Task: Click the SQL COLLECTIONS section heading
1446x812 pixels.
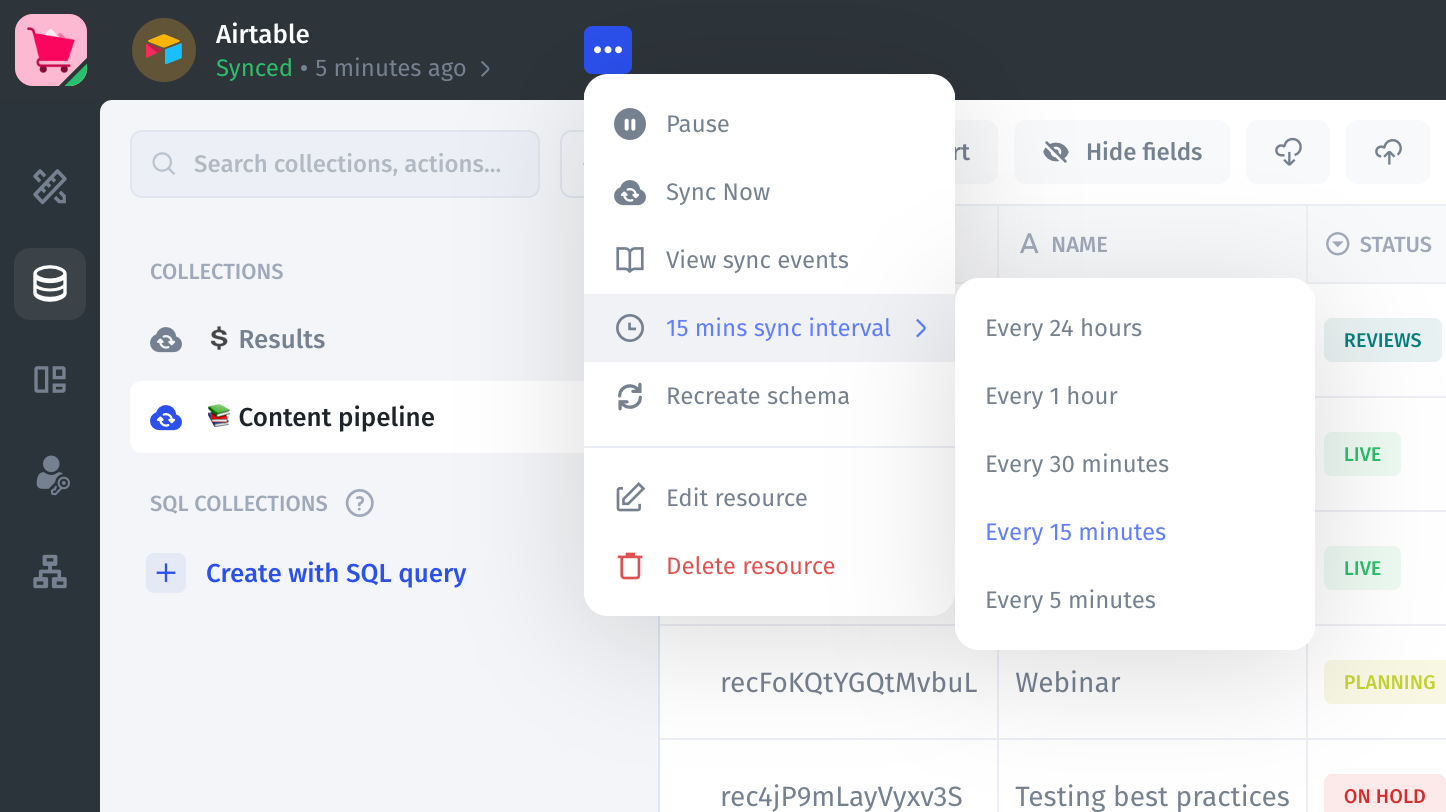Action: pos(239,504)
